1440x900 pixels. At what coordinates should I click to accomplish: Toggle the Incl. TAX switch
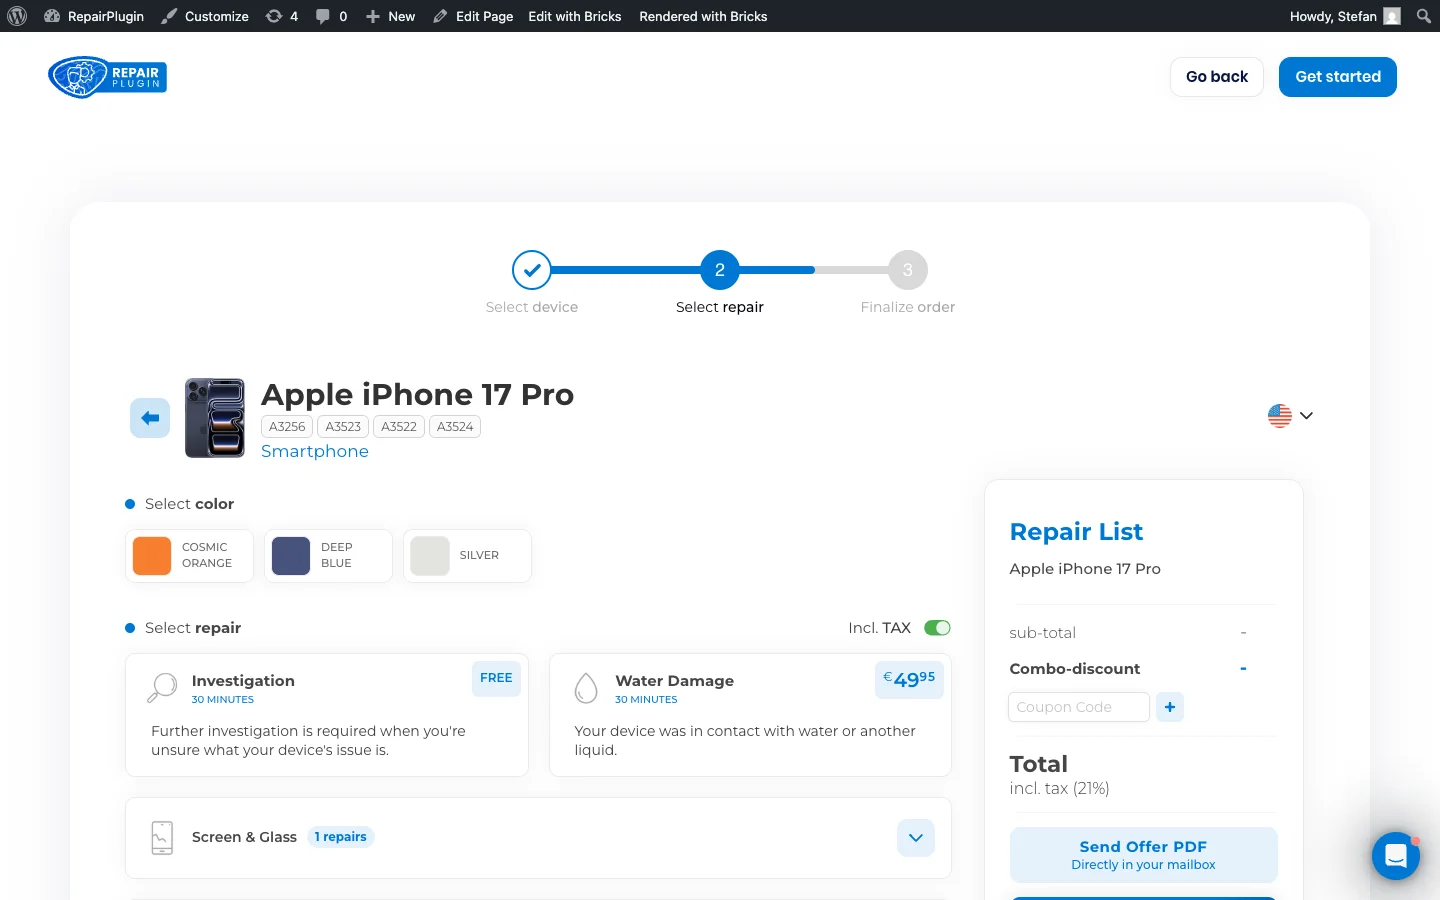tap(937, 628)
